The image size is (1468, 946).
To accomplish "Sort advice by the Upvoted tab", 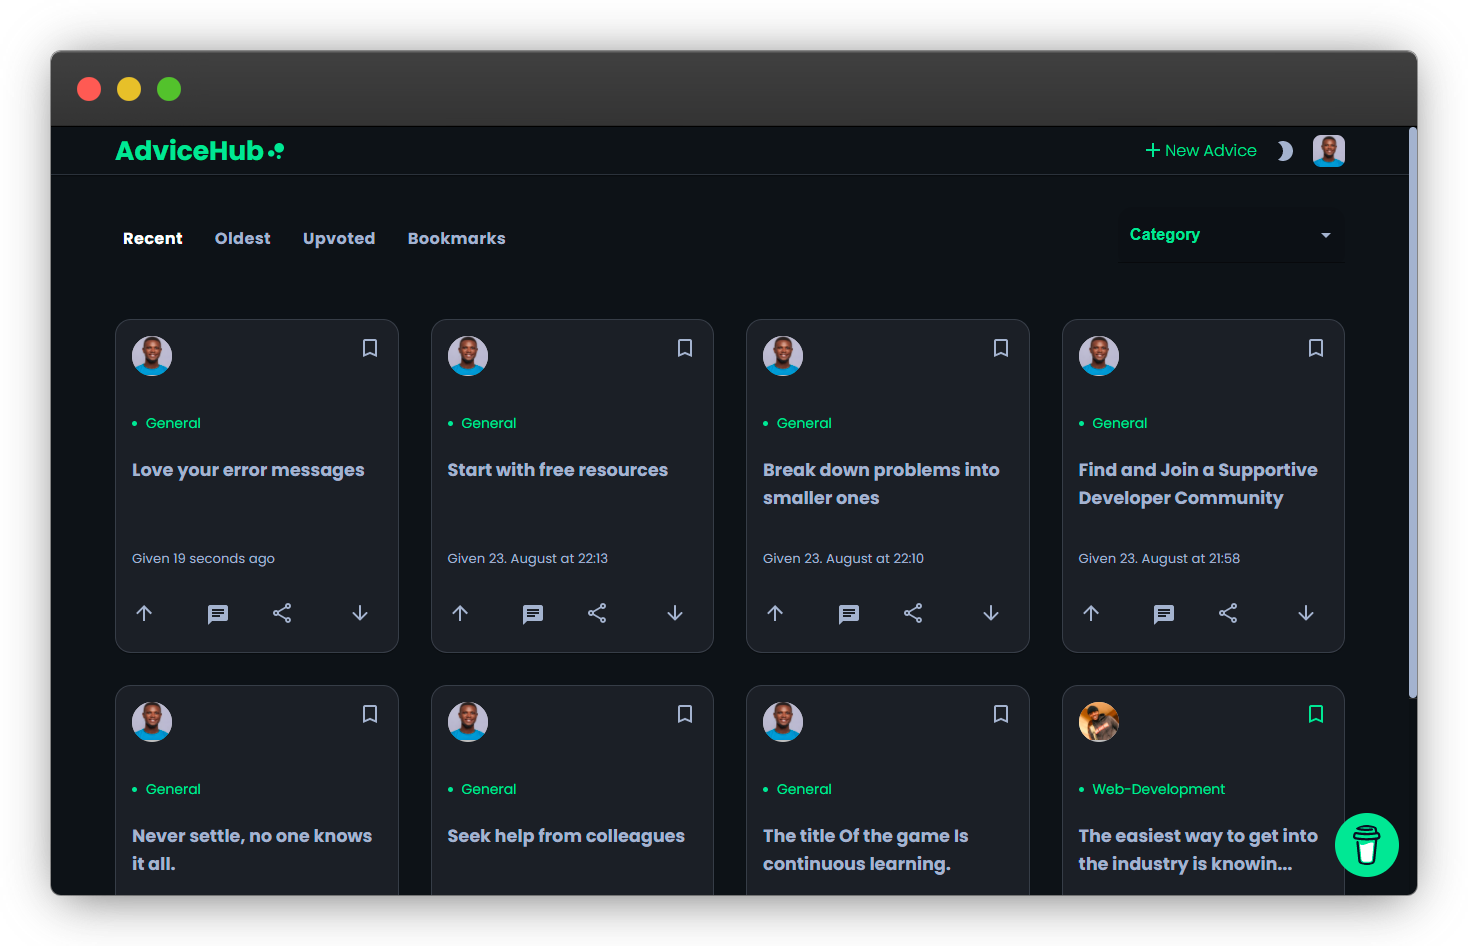I will coord(339,238).
